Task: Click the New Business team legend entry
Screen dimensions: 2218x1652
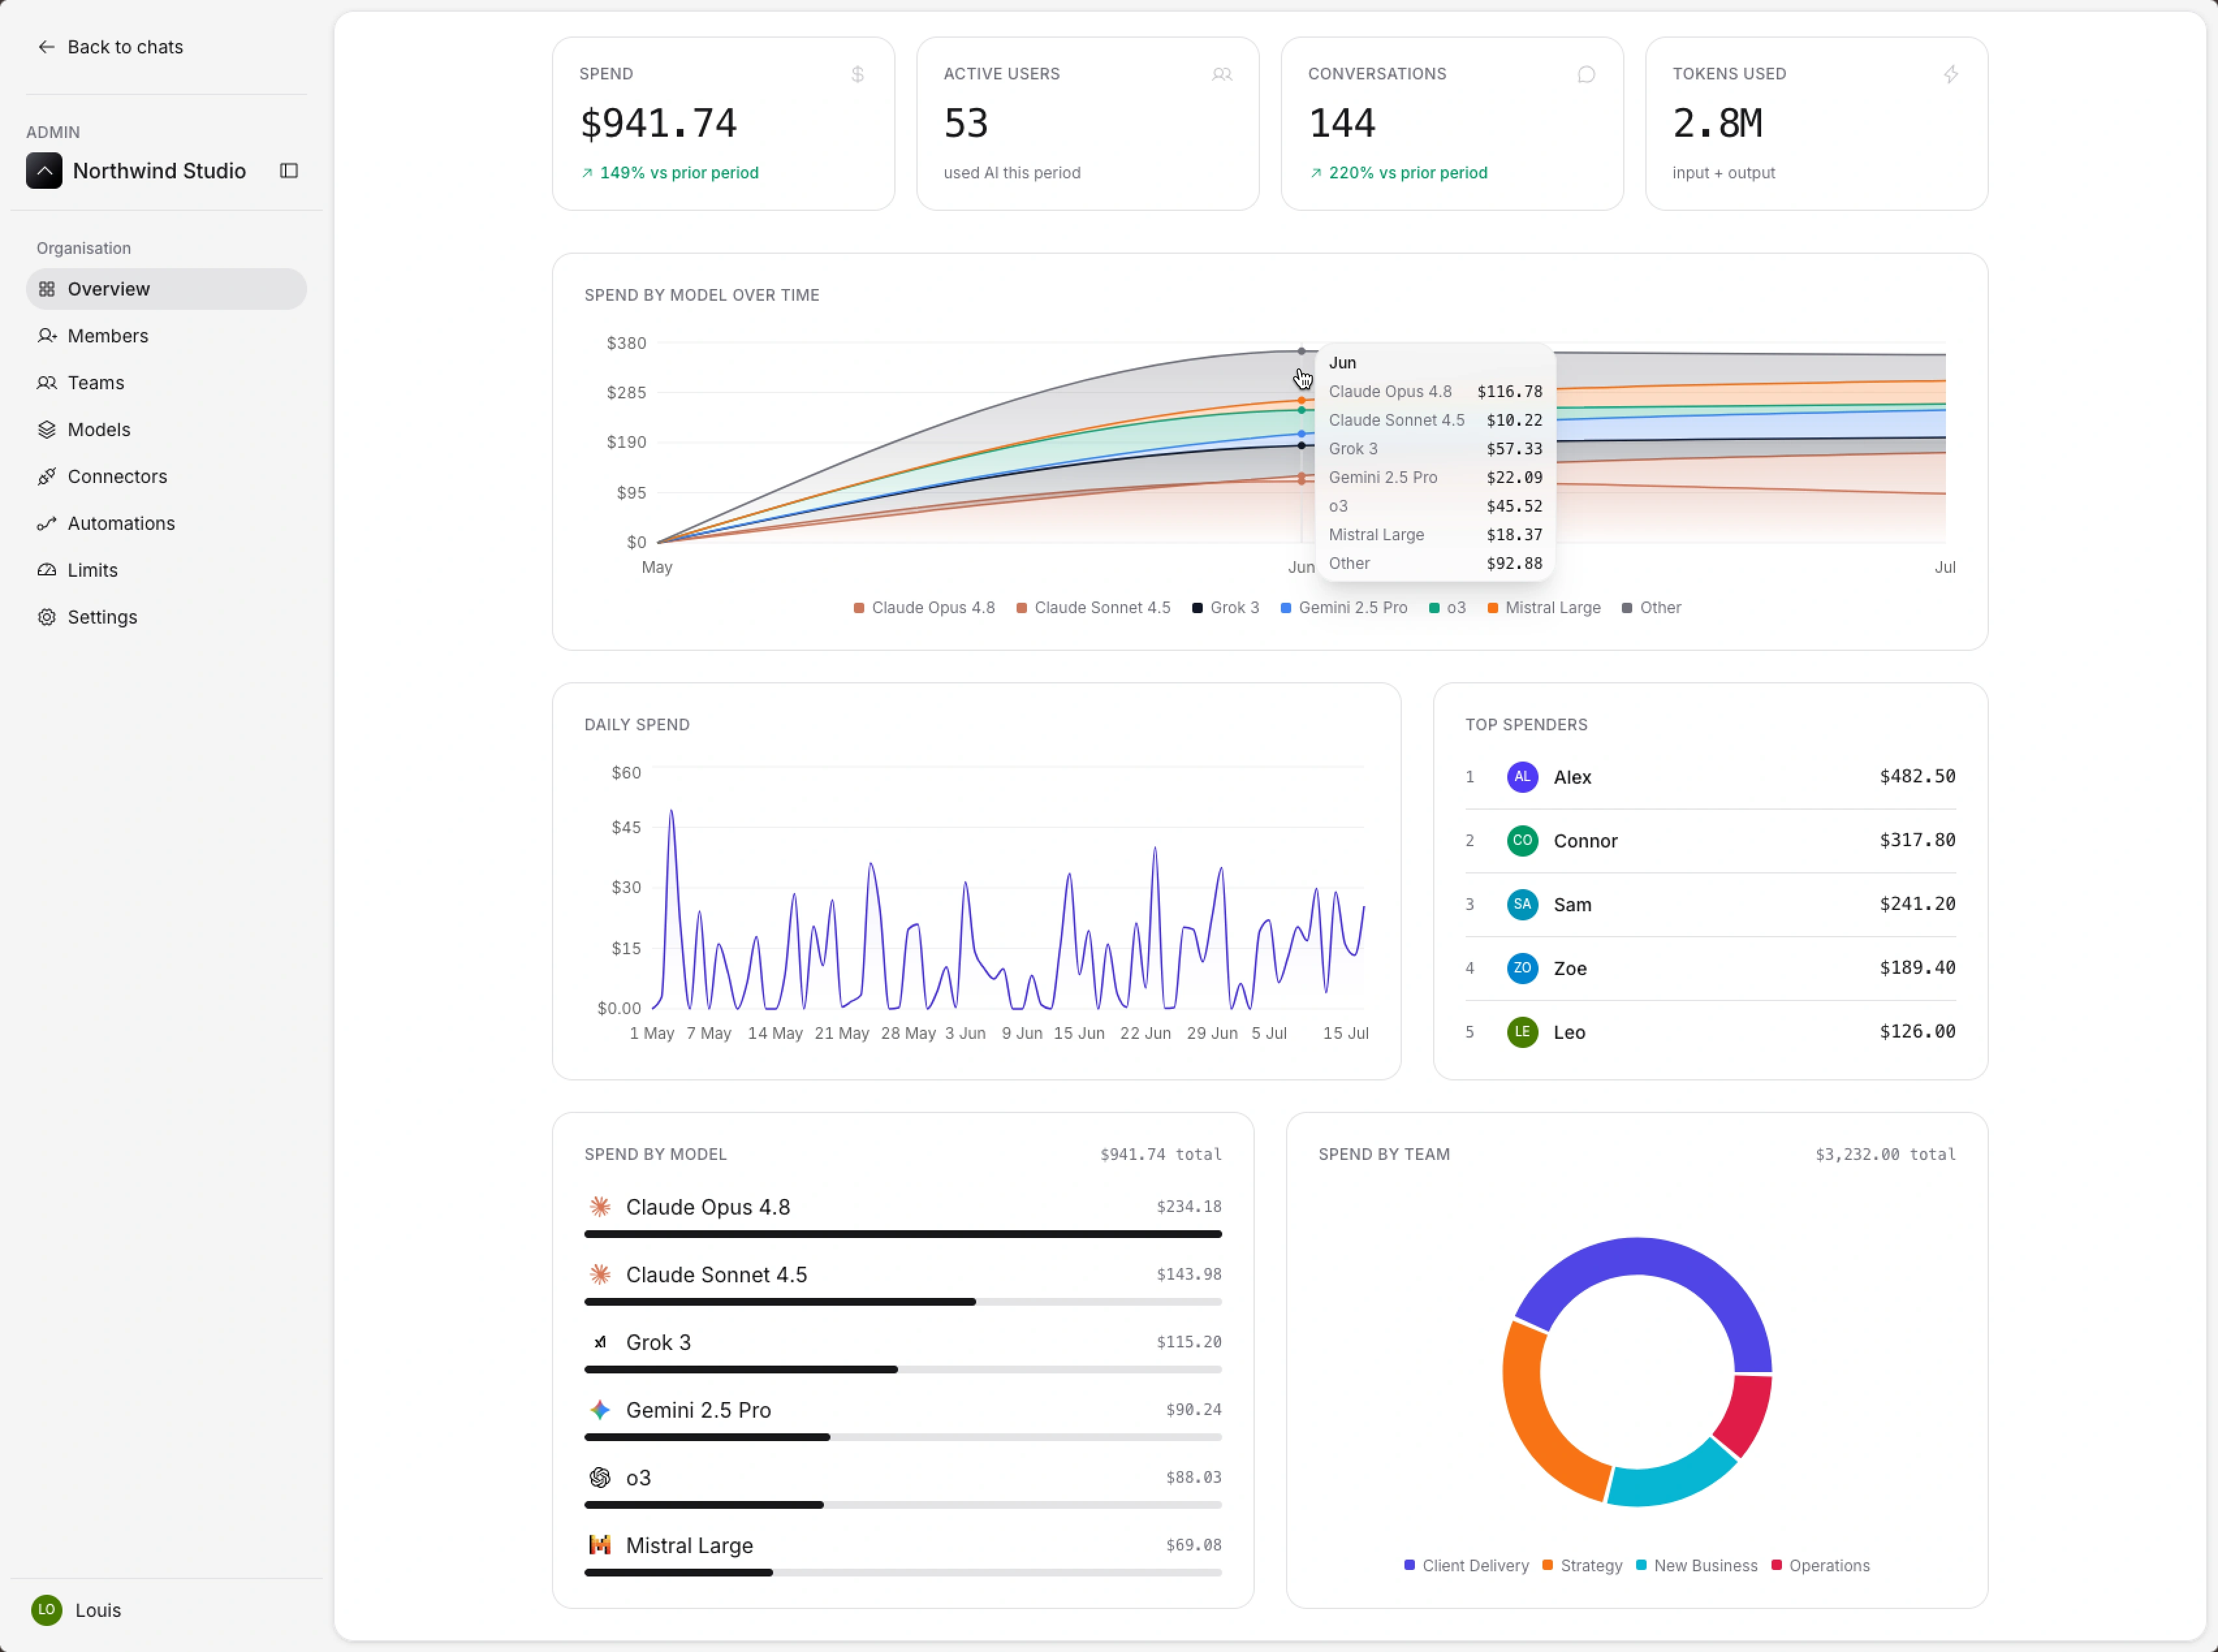Action: [1696, 1566]
